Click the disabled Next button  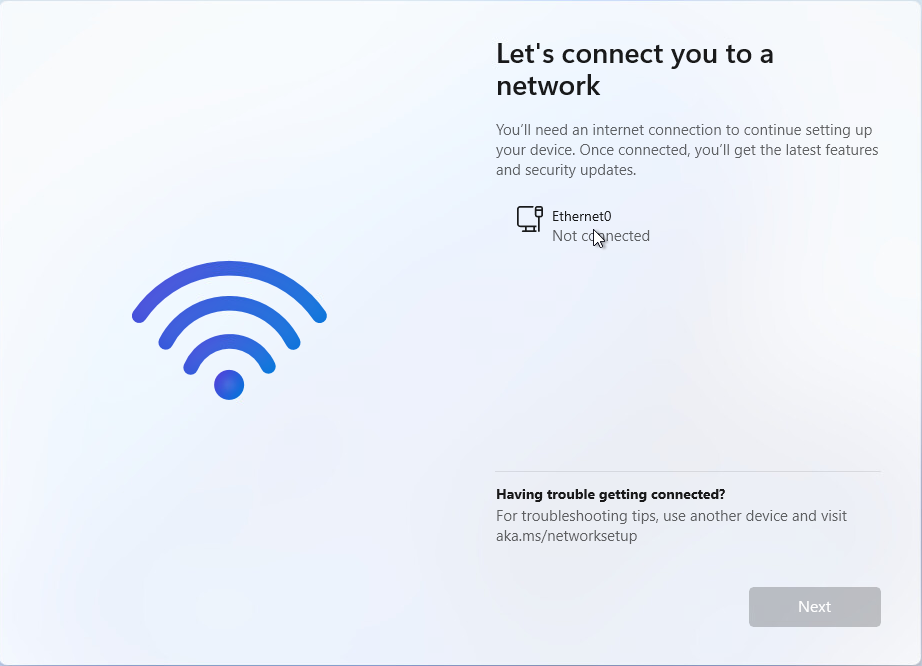click(x=814, y=607)
